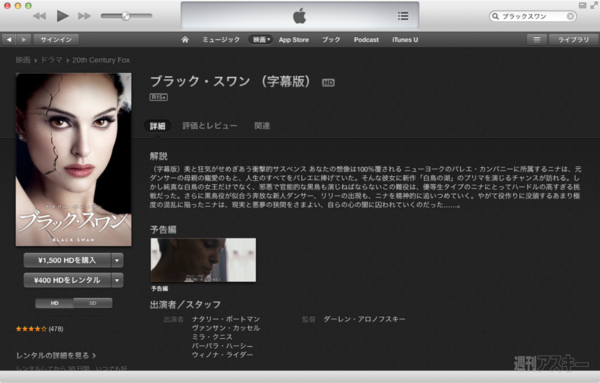Open the Up Next list icon
The height and width of the screenshot is (383, 600).
click(403, 16)
